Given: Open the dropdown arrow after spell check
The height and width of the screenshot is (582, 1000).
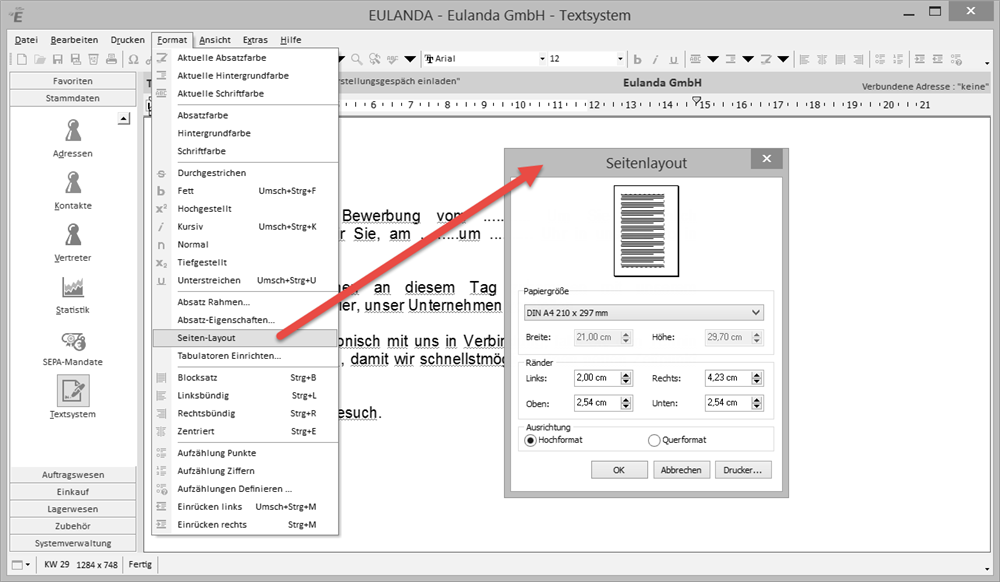Looking at the screenshot, I should [x=410, y=59].
